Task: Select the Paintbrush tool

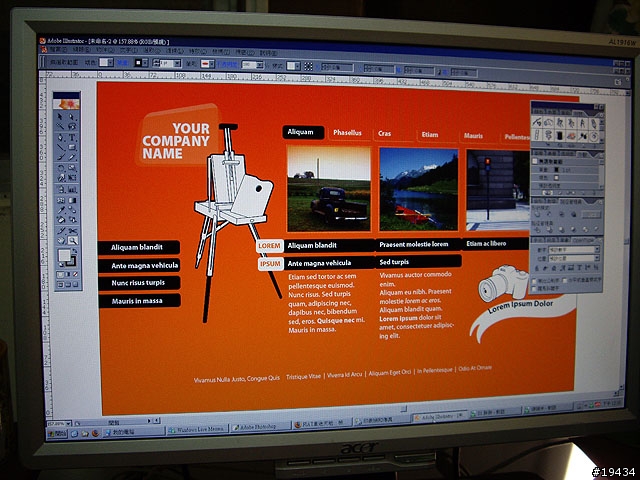Action: pos(60,157)
